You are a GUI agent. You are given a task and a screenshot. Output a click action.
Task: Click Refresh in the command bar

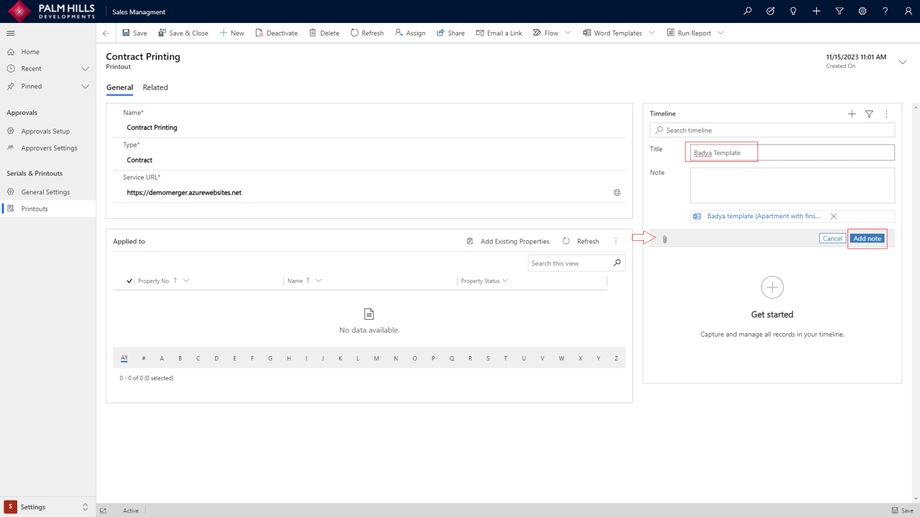[367, 33]
